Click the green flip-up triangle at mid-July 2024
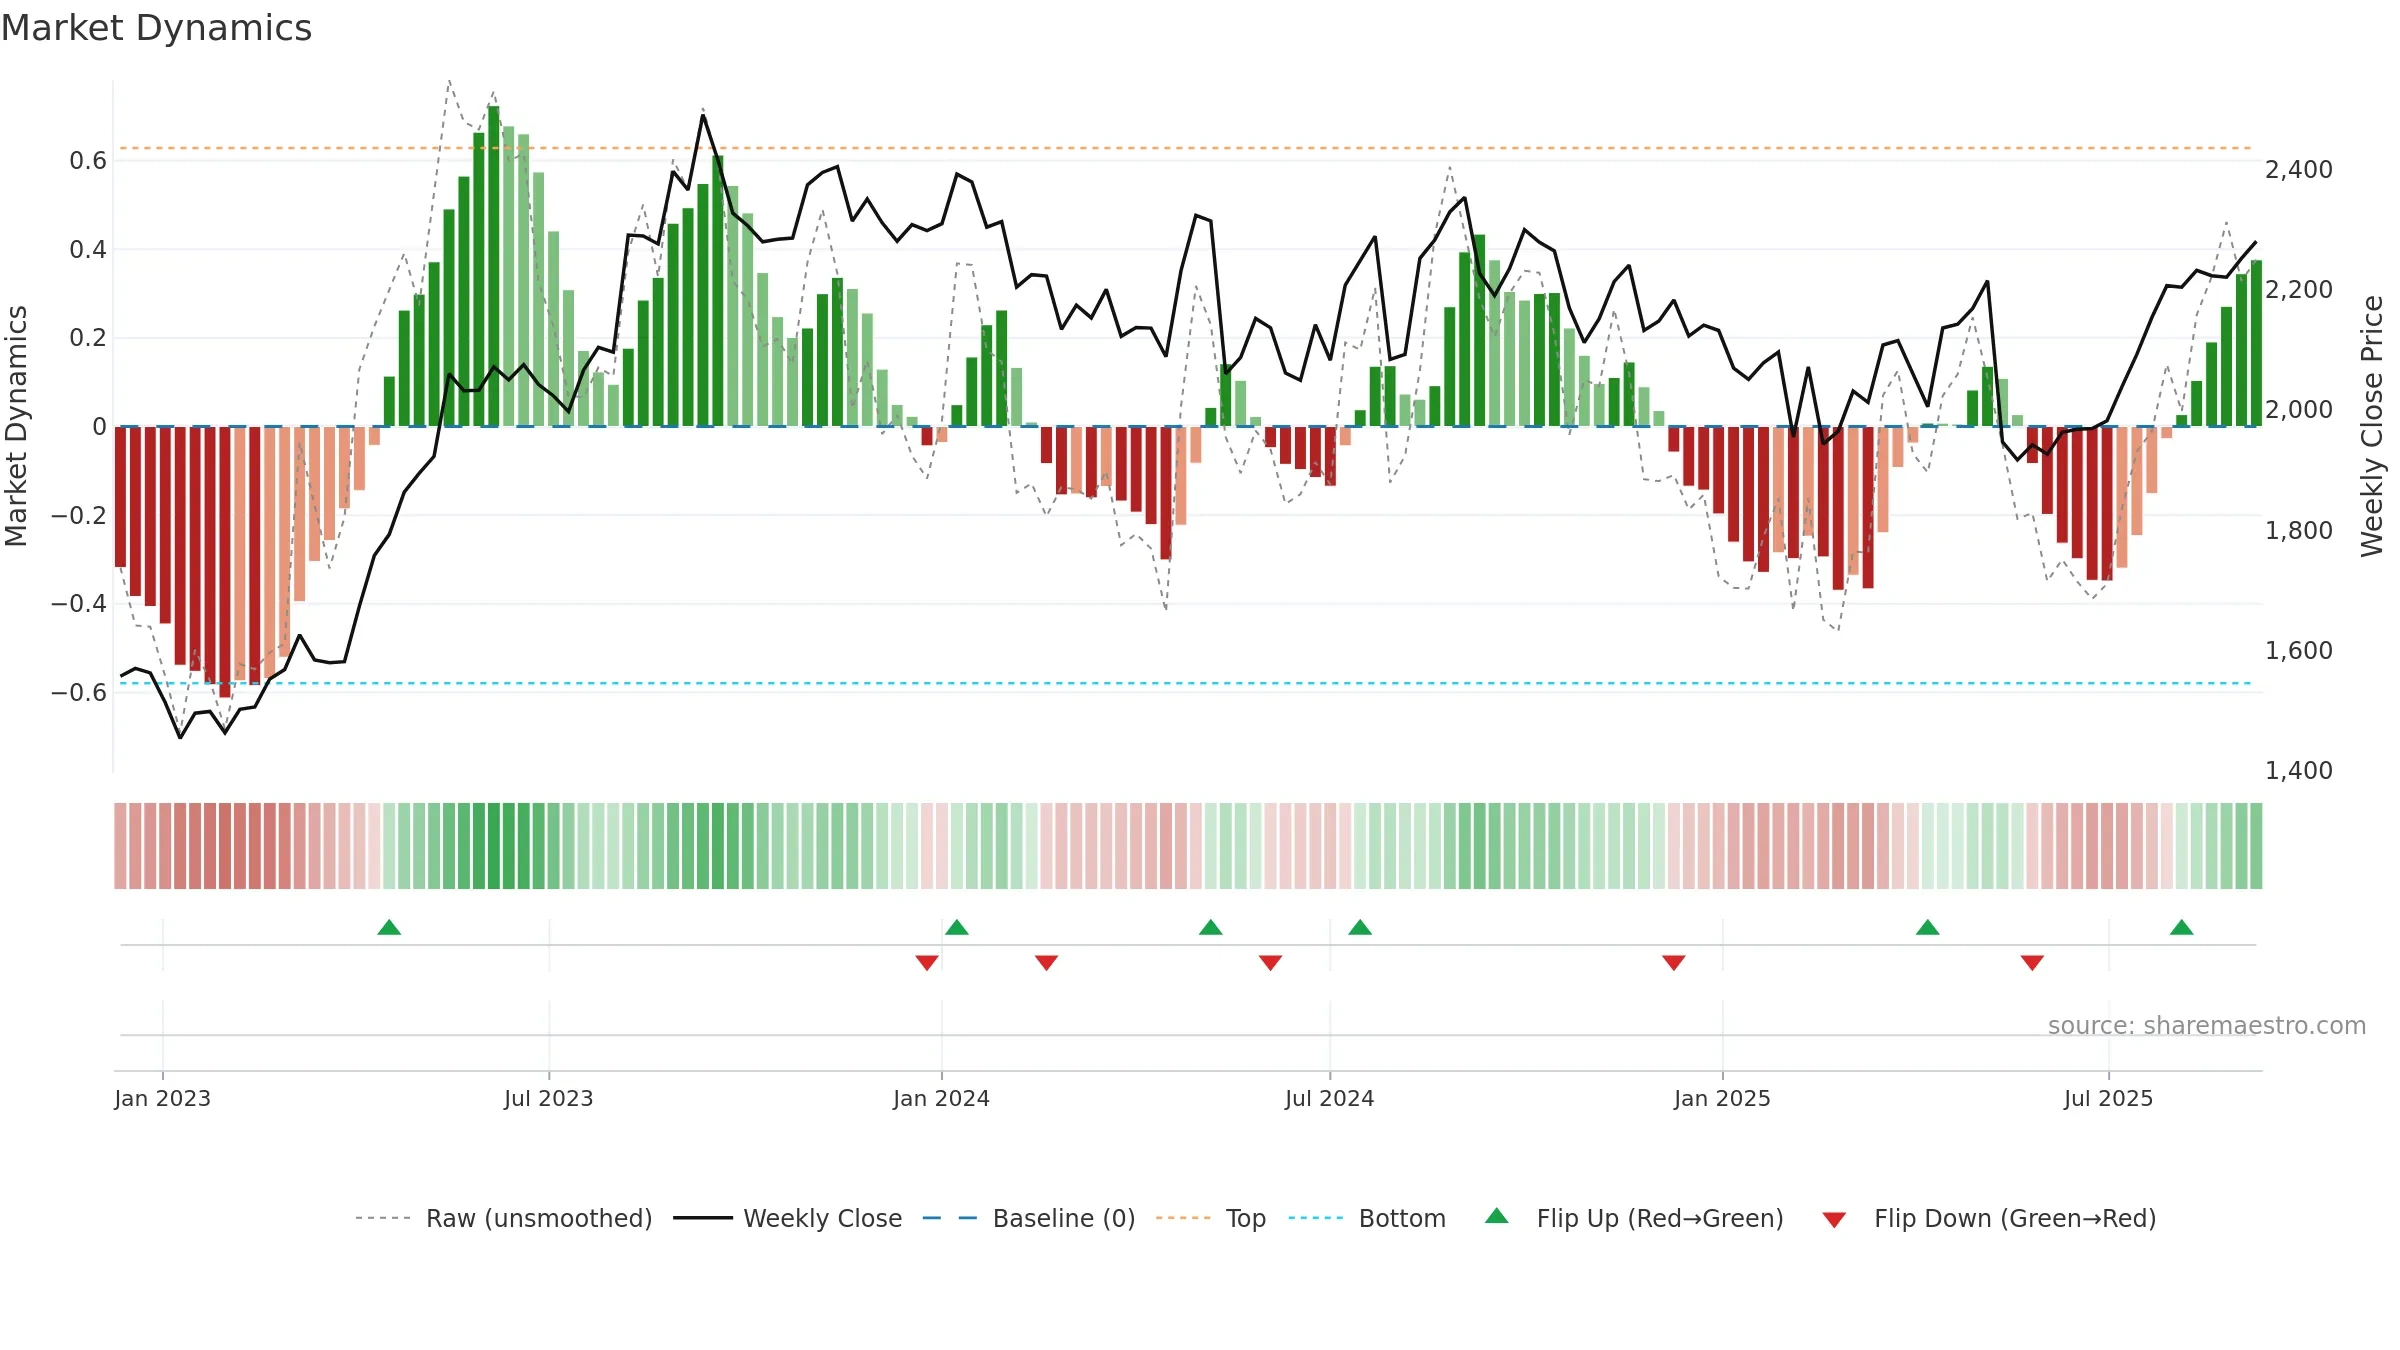The height and width of the screenshot is (1350, 2400). (x=1360, y=928)
